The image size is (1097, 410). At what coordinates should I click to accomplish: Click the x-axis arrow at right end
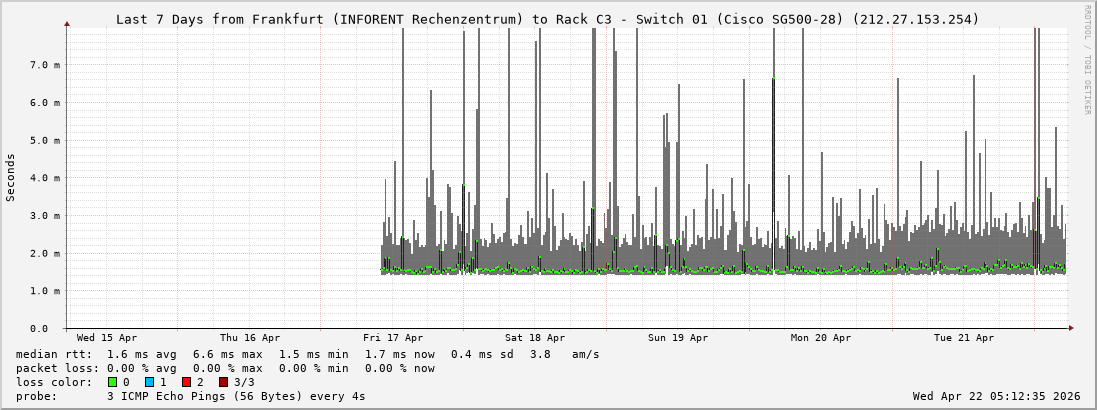(x=1070, y=328)
